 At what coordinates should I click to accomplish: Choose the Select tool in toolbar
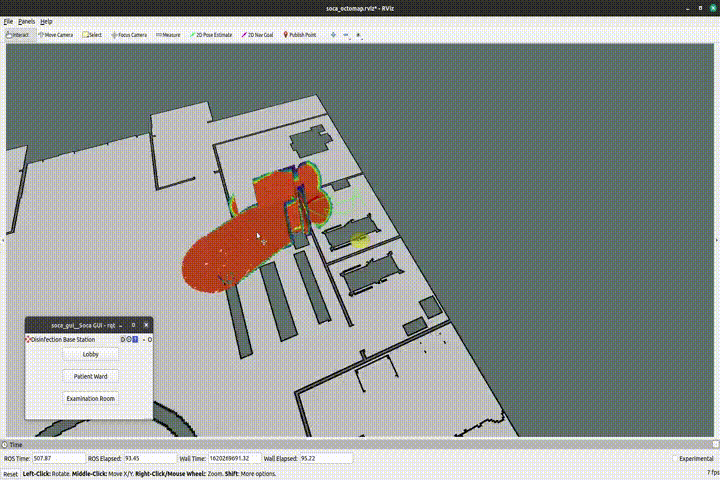click(x=91, y=34)
